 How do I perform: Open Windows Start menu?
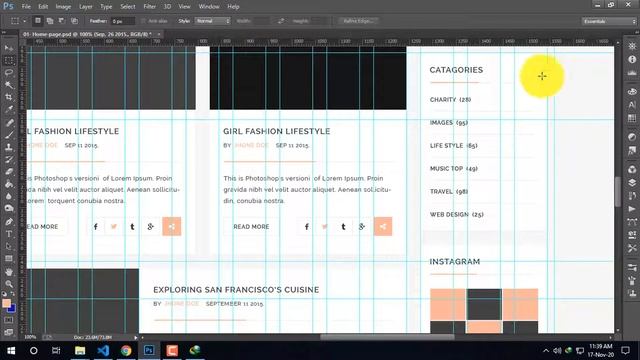tap(11, 351)
